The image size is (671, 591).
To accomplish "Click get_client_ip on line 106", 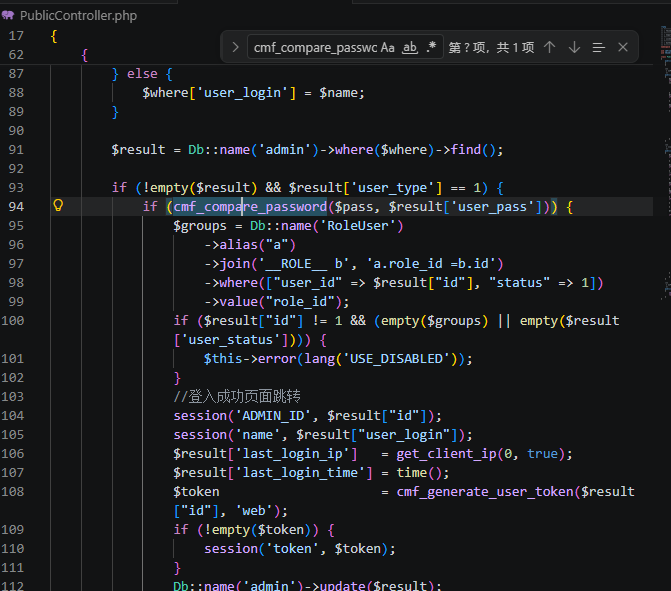I will click(446, 454).
